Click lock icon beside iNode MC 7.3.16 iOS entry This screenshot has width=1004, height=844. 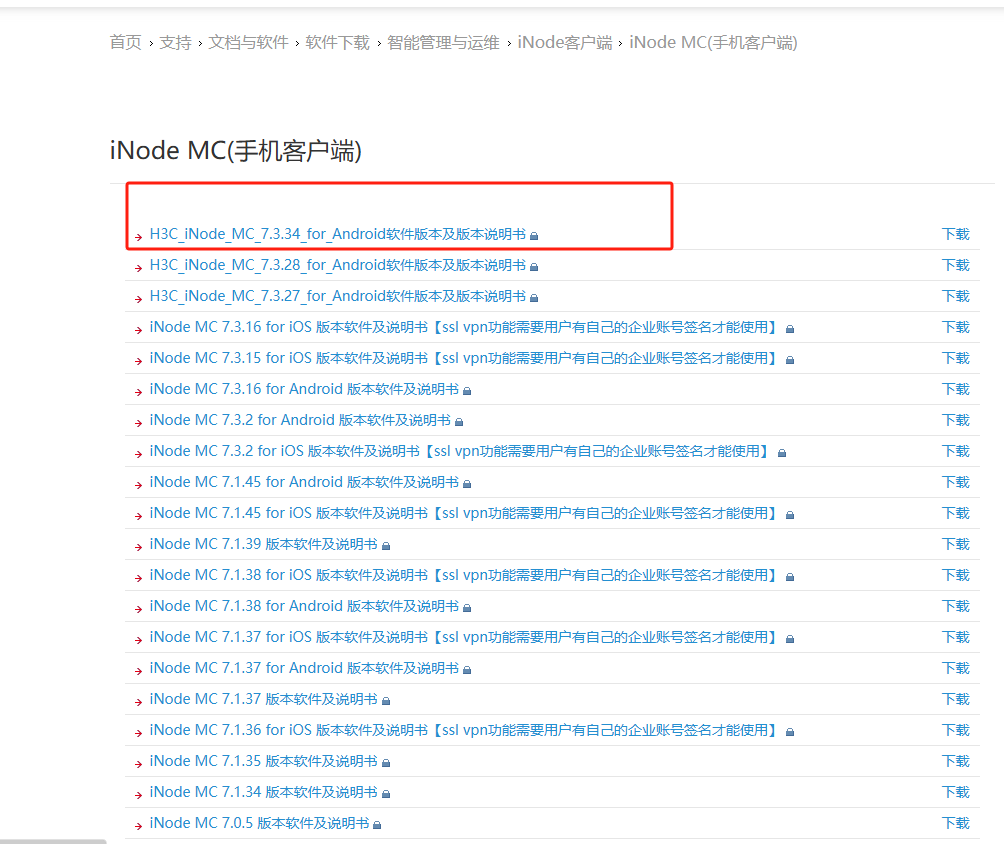790,329
